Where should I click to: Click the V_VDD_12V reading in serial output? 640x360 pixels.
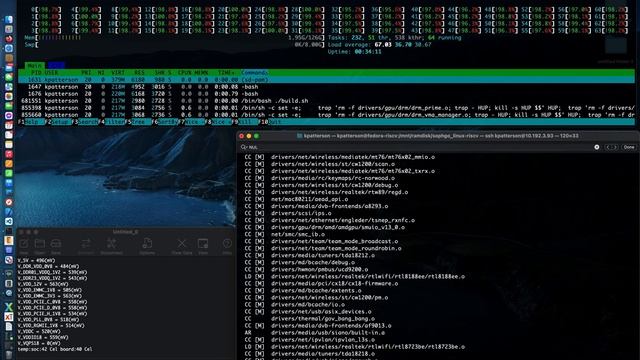pos(43,284)
